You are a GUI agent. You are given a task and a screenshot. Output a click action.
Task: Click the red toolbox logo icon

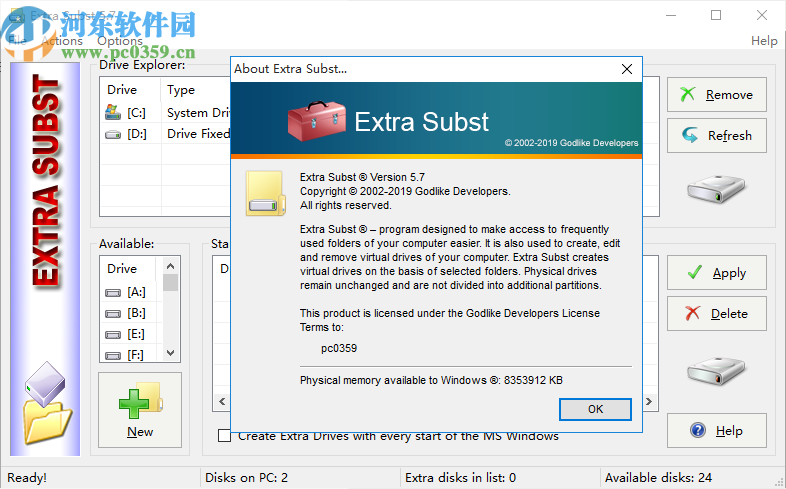[317, 121]
